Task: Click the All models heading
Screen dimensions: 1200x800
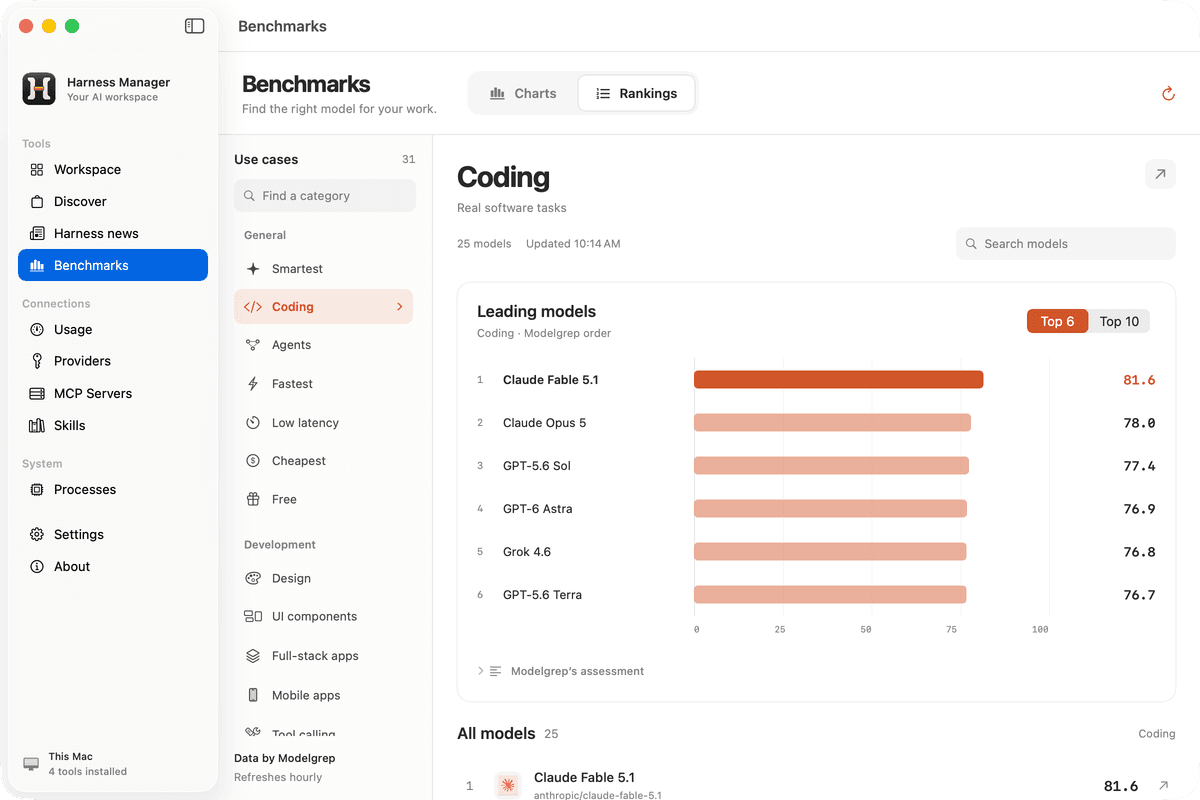Action: tap(496, 733)
